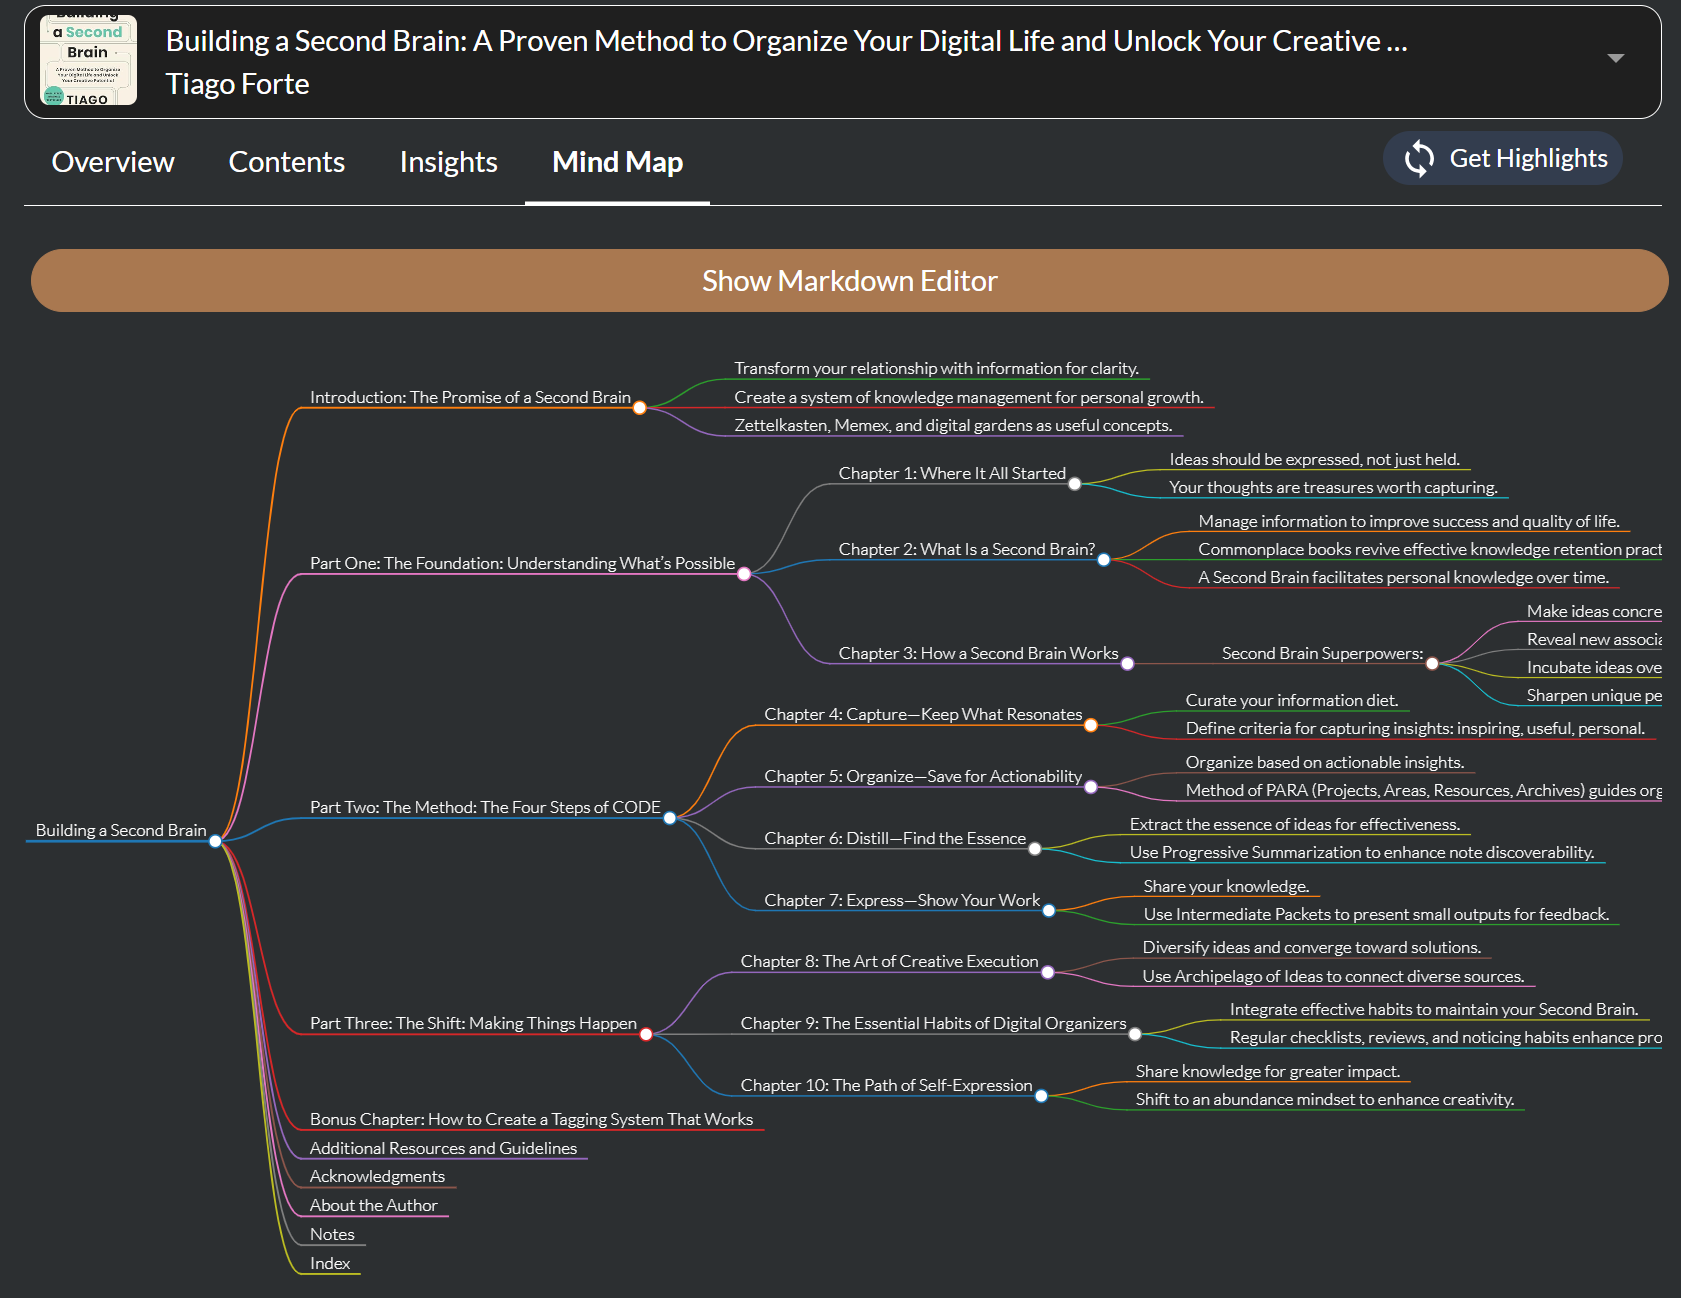The height and width of the screenshot is (1298, 1681).
Task: Toggle the Second Brain Superpowers node closed
Action: tap(1434, 663)
